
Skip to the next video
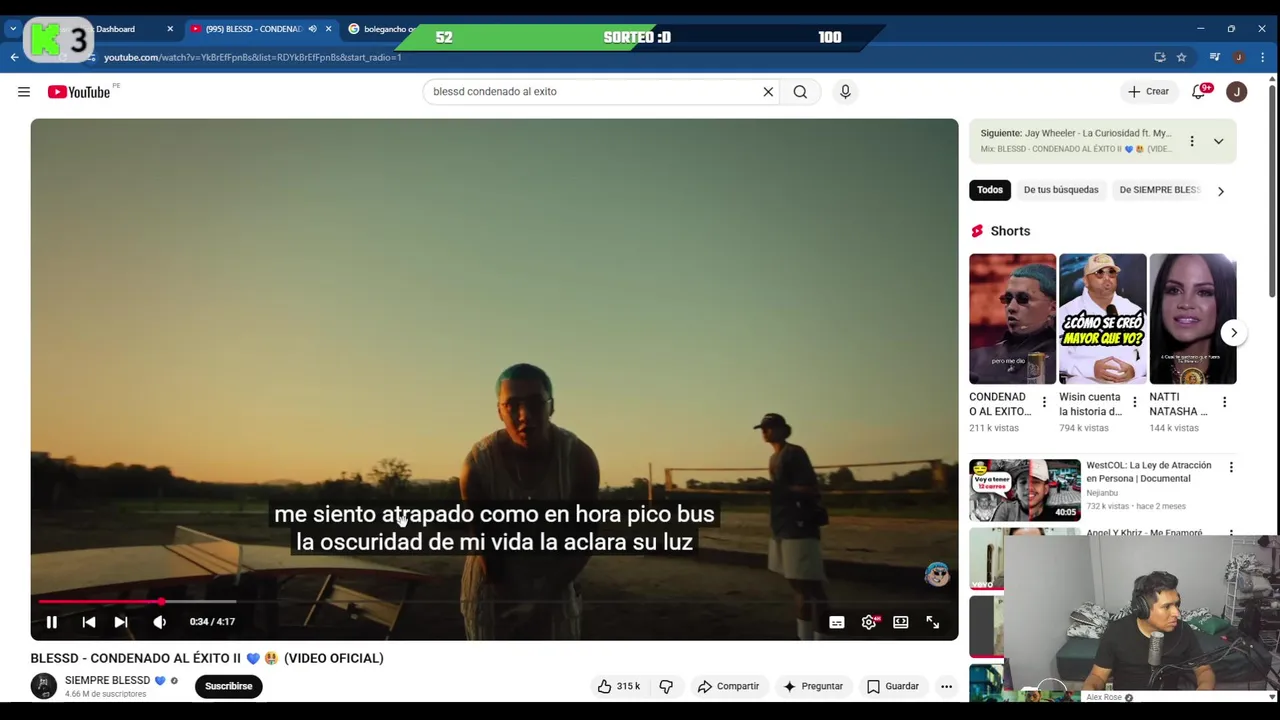pyautogui.click(x=121, y=622)
